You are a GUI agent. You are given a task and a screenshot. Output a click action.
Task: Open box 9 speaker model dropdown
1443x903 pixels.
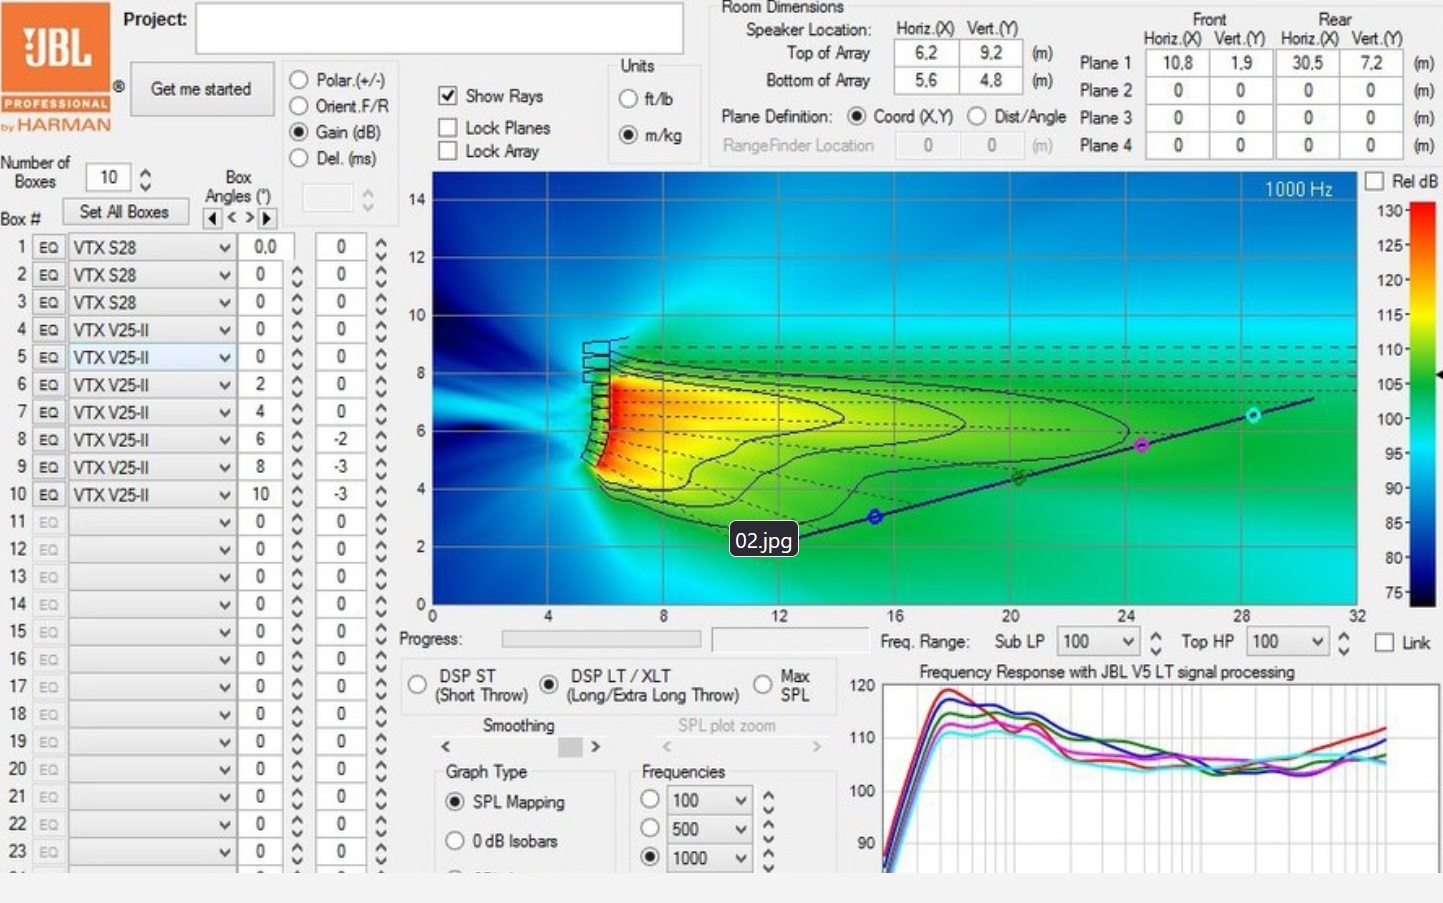[152, 467]
